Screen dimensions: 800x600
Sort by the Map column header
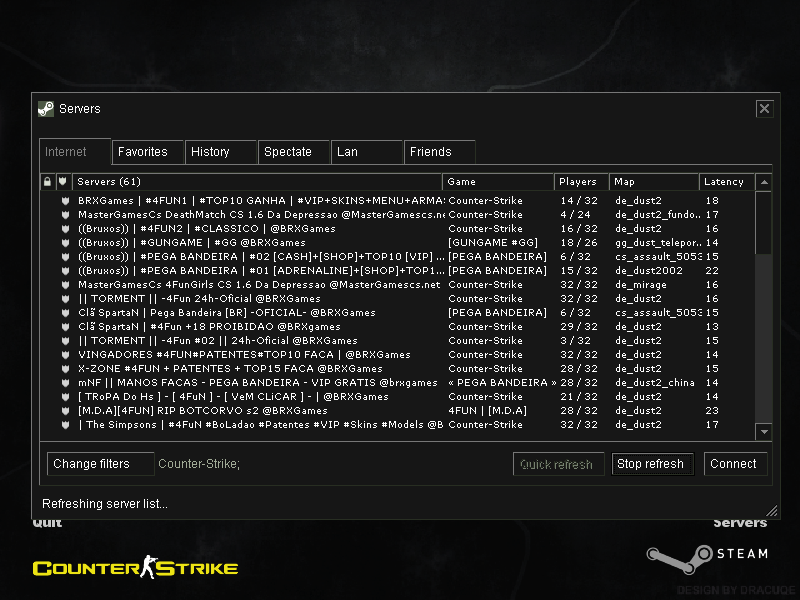[x=654, y=182]
